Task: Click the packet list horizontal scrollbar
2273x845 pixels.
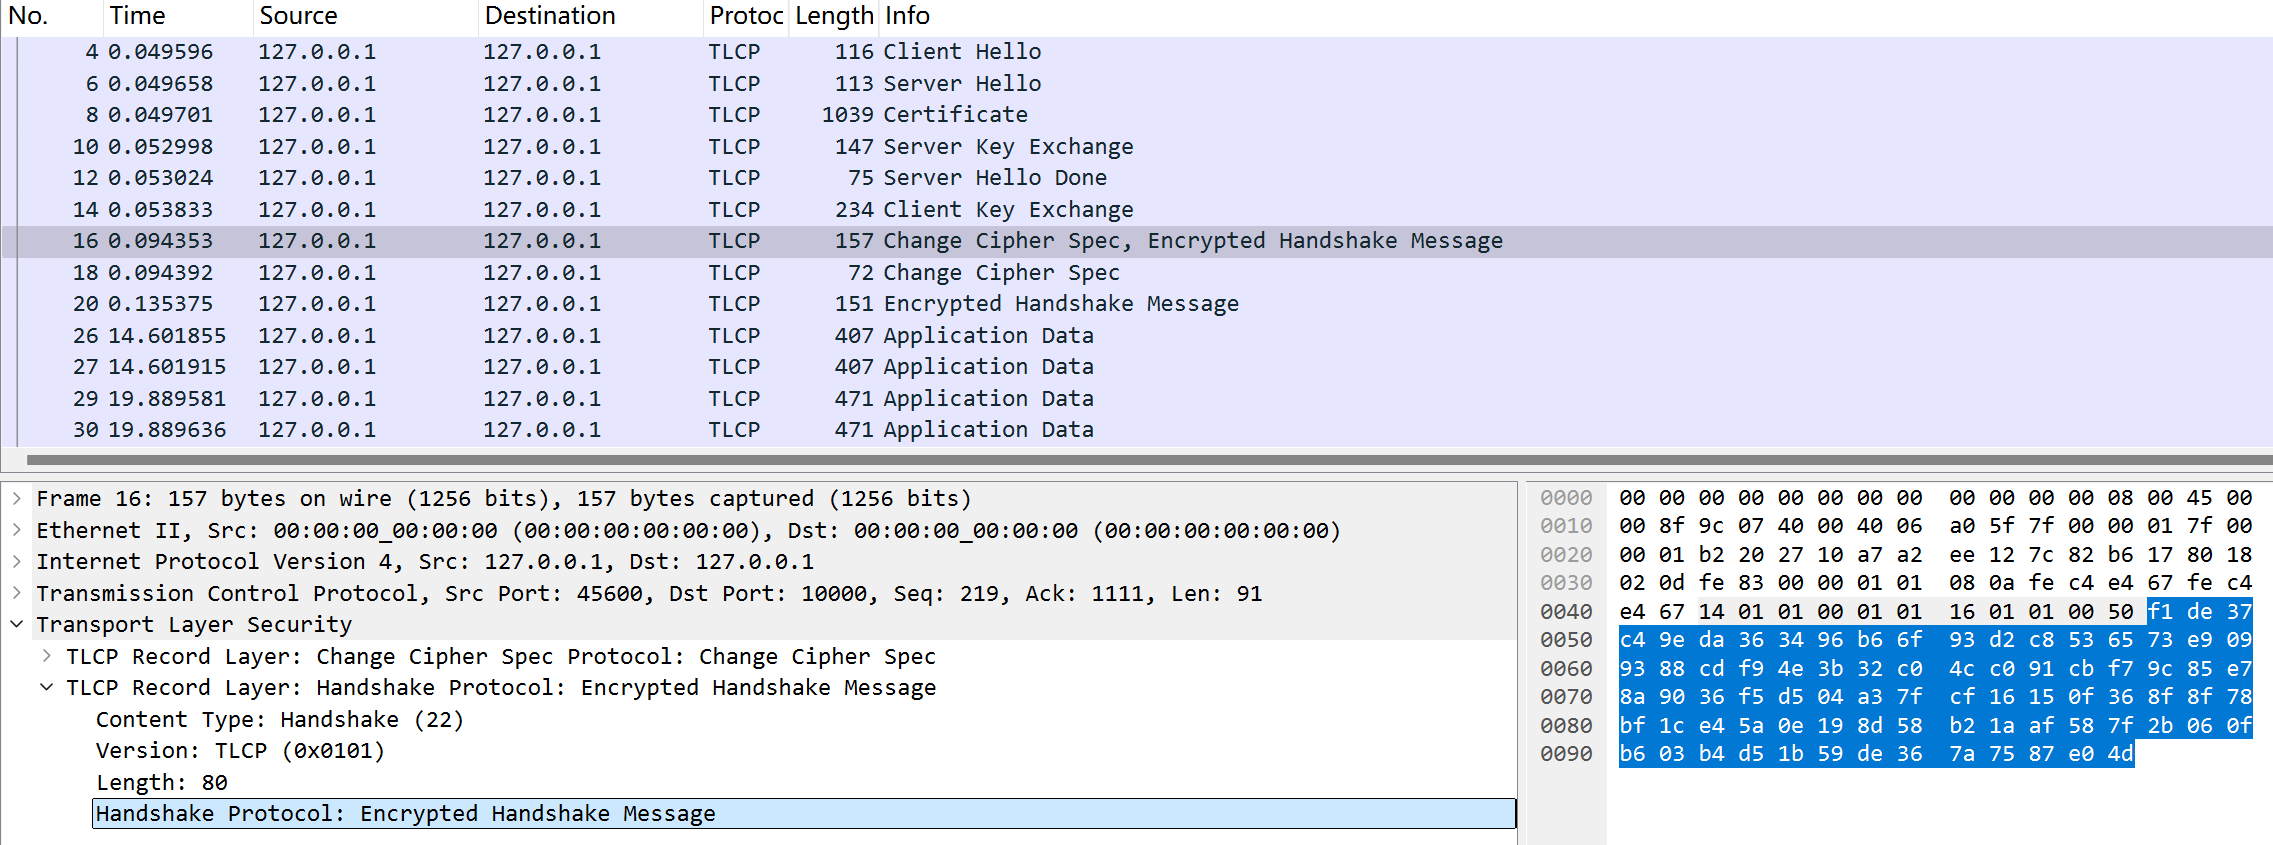Action: pyautogui.click(x=1148, y=461)
